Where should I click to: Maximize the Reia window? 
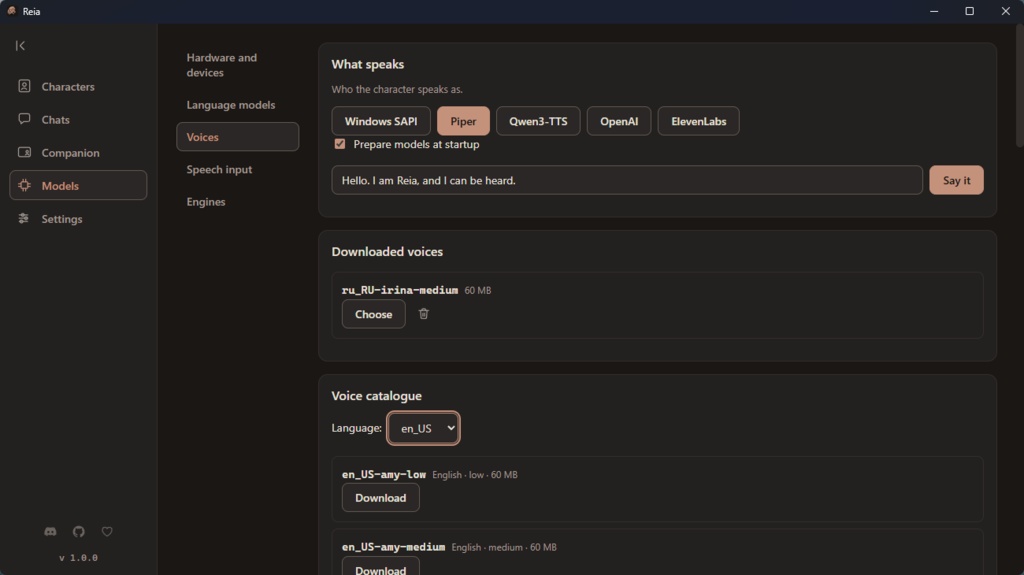tap(969, 11)
